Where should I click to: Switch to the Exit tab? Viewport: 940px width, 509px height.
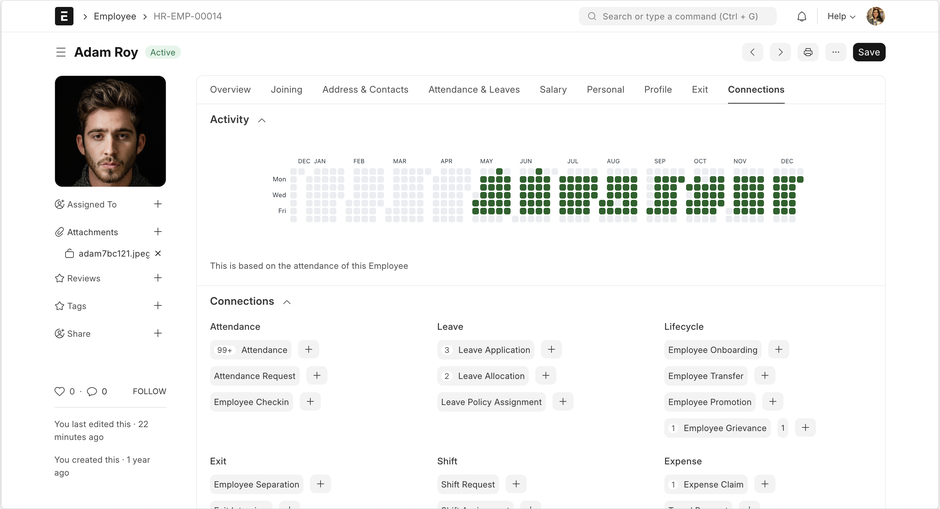pos(700,89)
